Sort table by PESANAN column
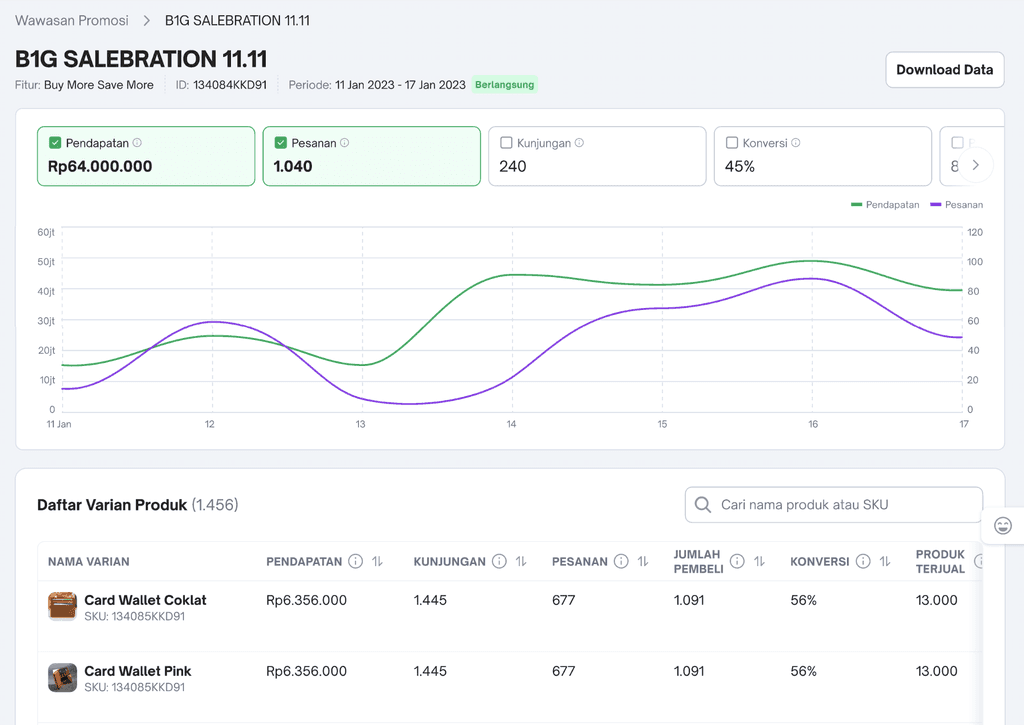This screenshot has width=1024, height=725. click(x=643, y=561)
